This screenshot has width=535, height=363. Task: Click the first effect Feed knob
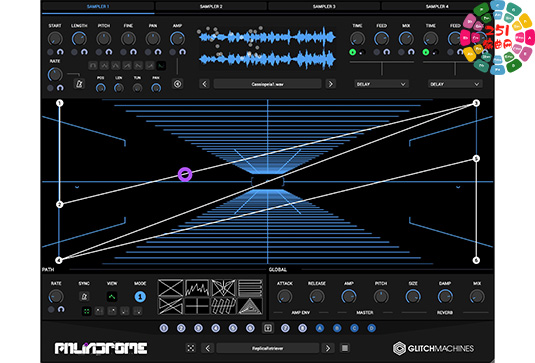[x=381, y=39]
